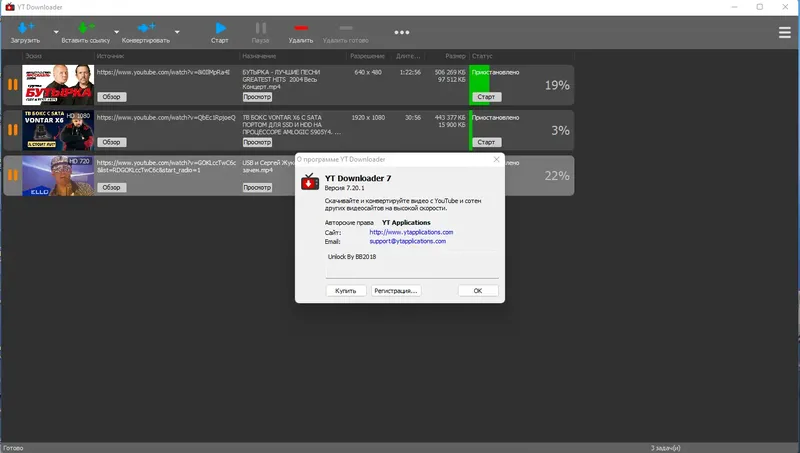The width and height of the screenshot is (800, 453).
Task: Click the Регистрация... button
Action: tap(396, 291)
